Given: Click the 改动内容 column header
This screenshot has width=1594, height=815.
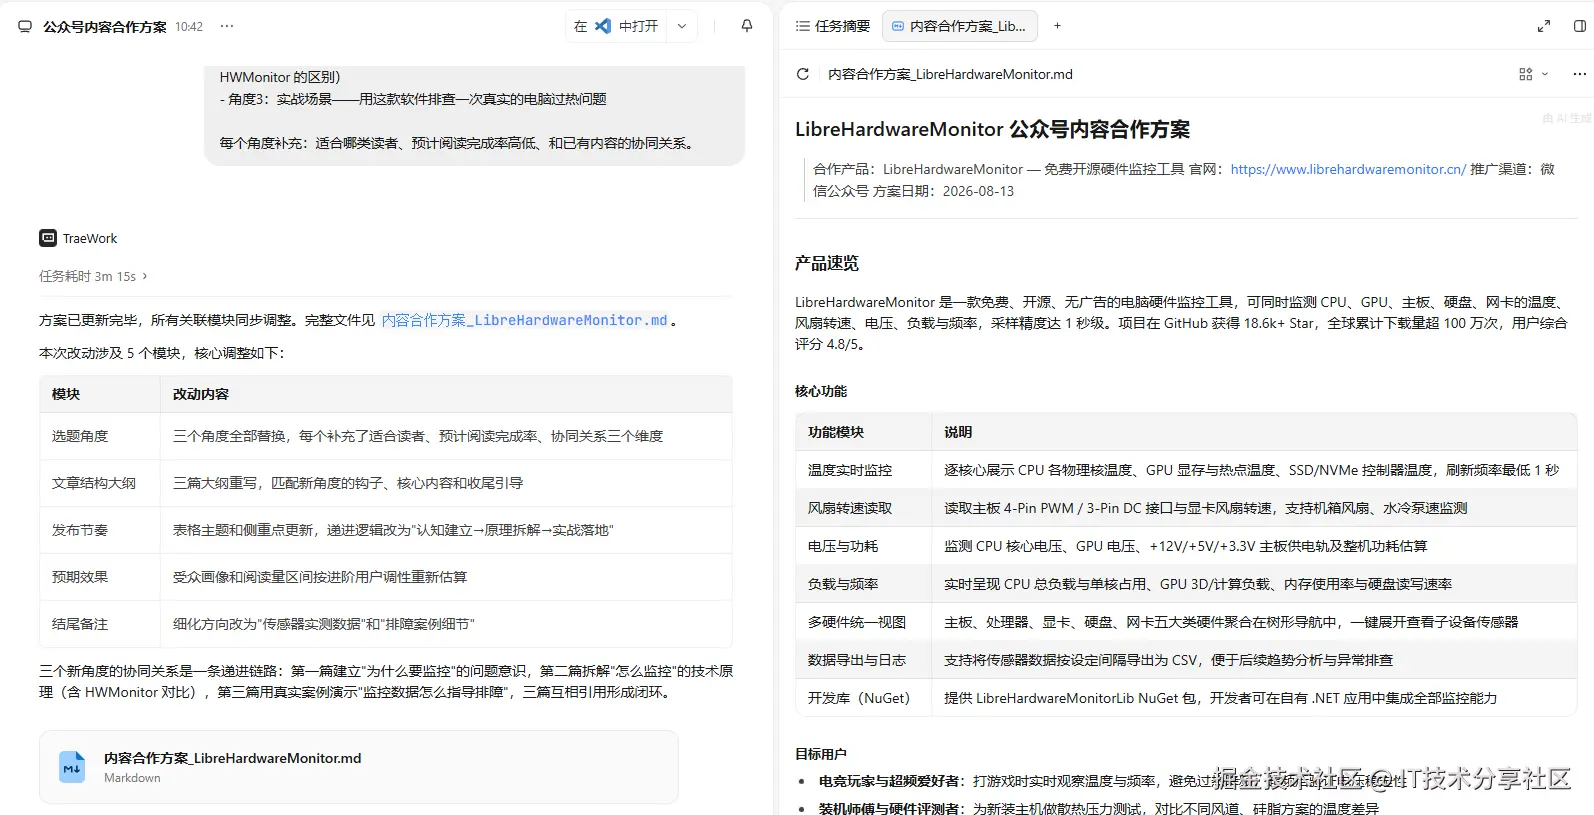Looking at the screenshot, I should (201, 394).
